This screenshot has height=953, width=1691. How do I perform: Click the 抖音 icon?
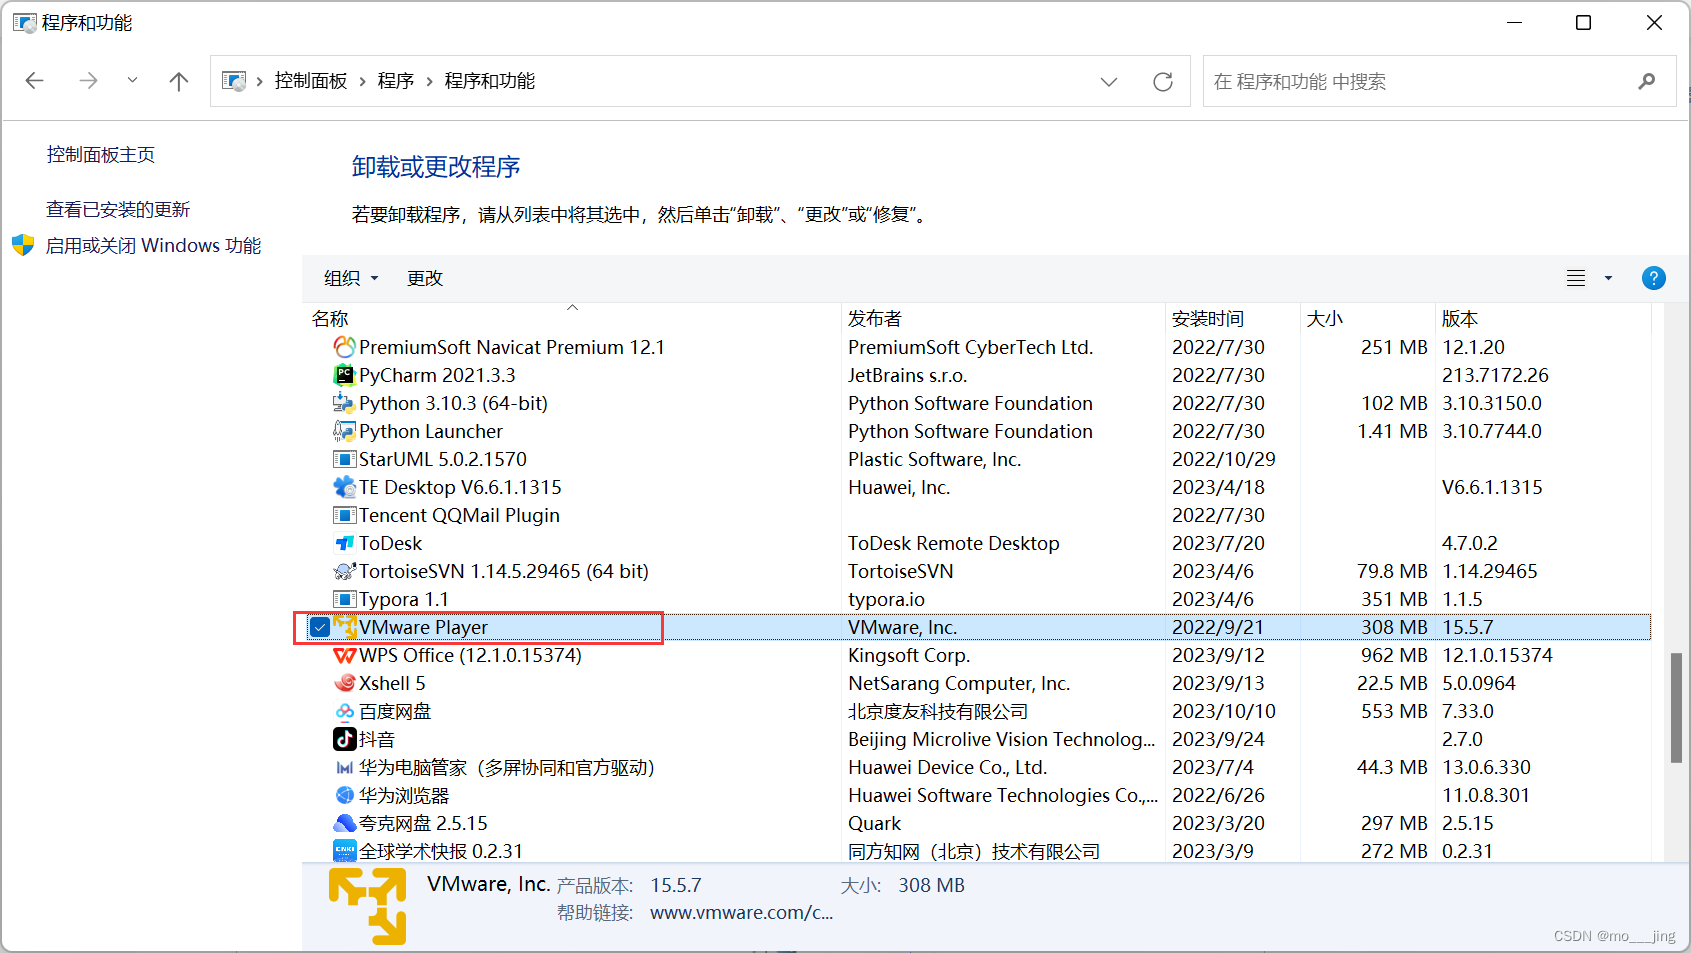344,739
